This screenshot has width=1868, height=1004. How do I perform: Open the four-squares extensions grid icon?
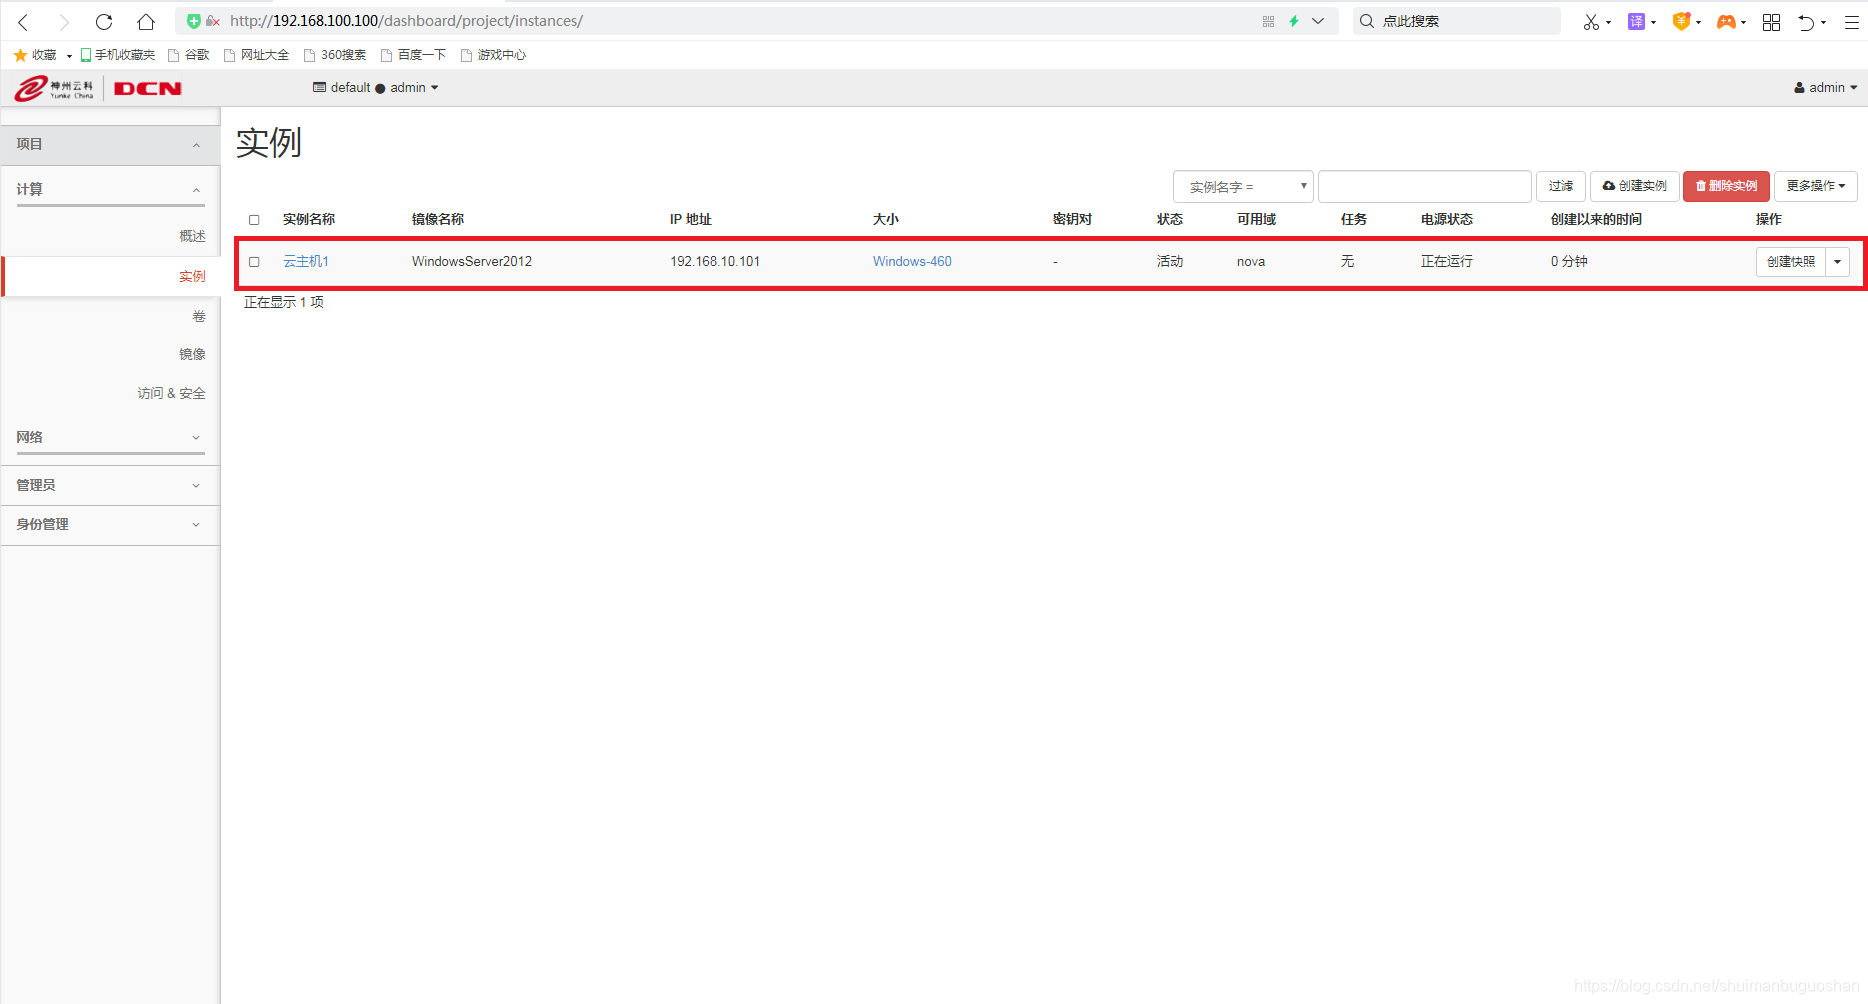[1771, 21]
